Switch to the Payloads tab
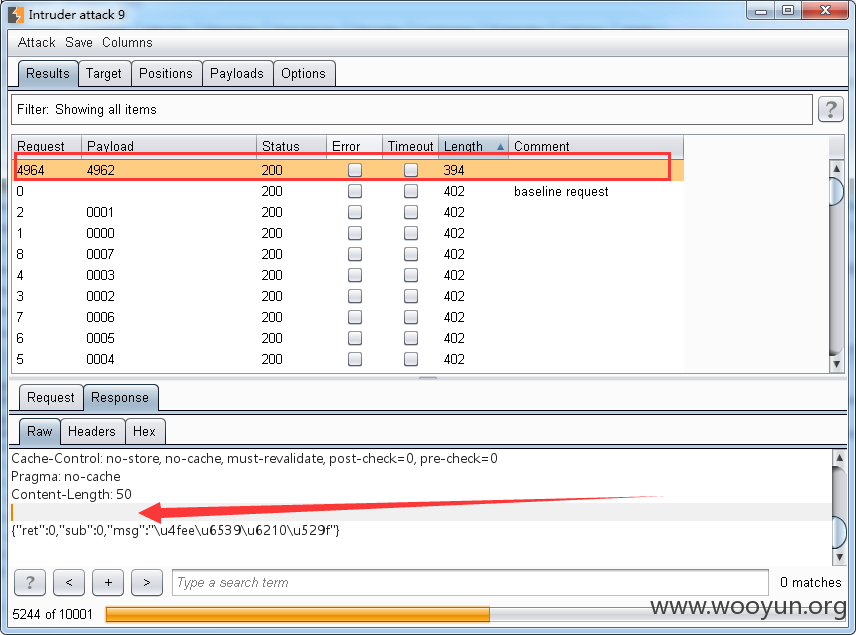856x635 pixels. pos(237,73)
